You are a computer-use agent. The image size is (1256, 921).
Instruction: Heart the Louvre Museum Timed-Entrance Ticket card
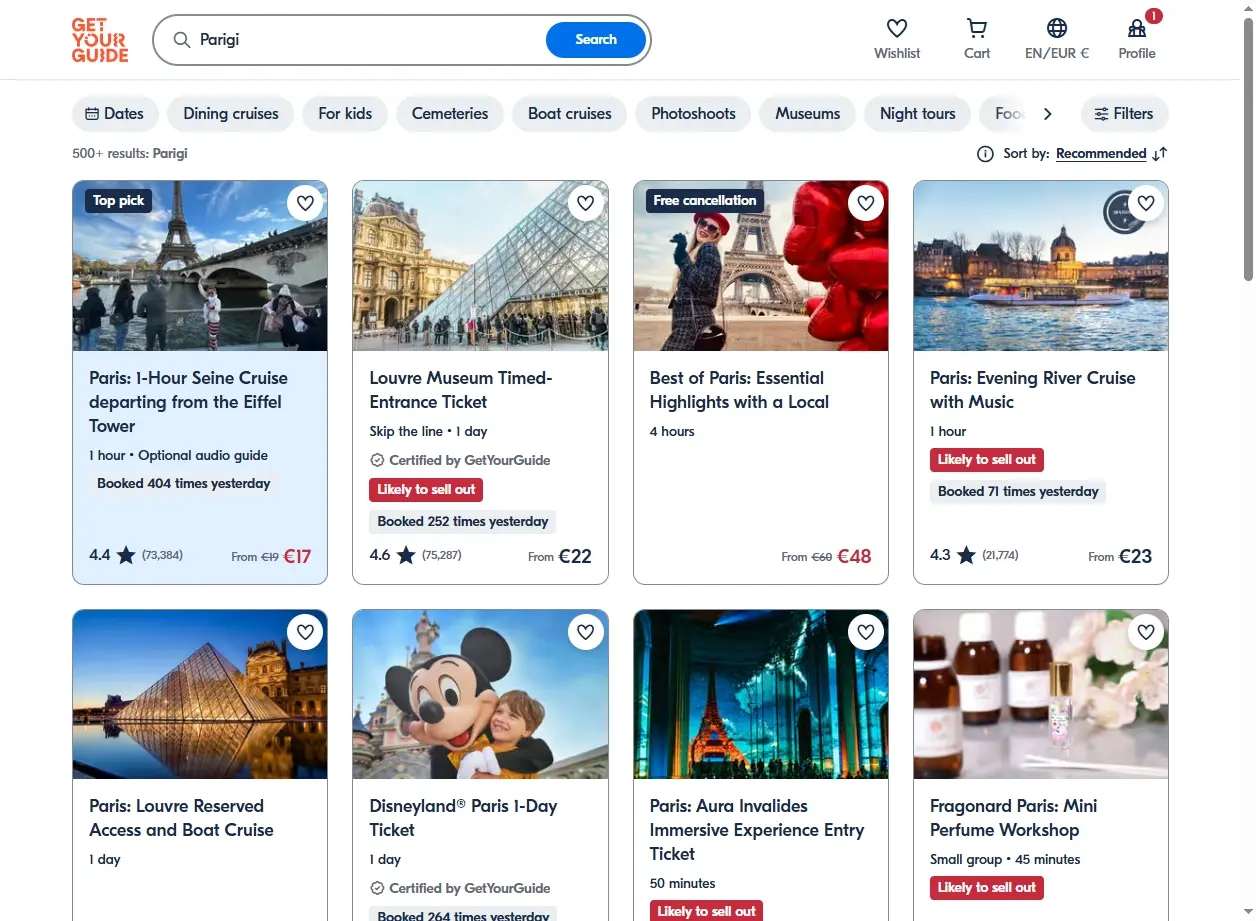[x=586, y=203]
